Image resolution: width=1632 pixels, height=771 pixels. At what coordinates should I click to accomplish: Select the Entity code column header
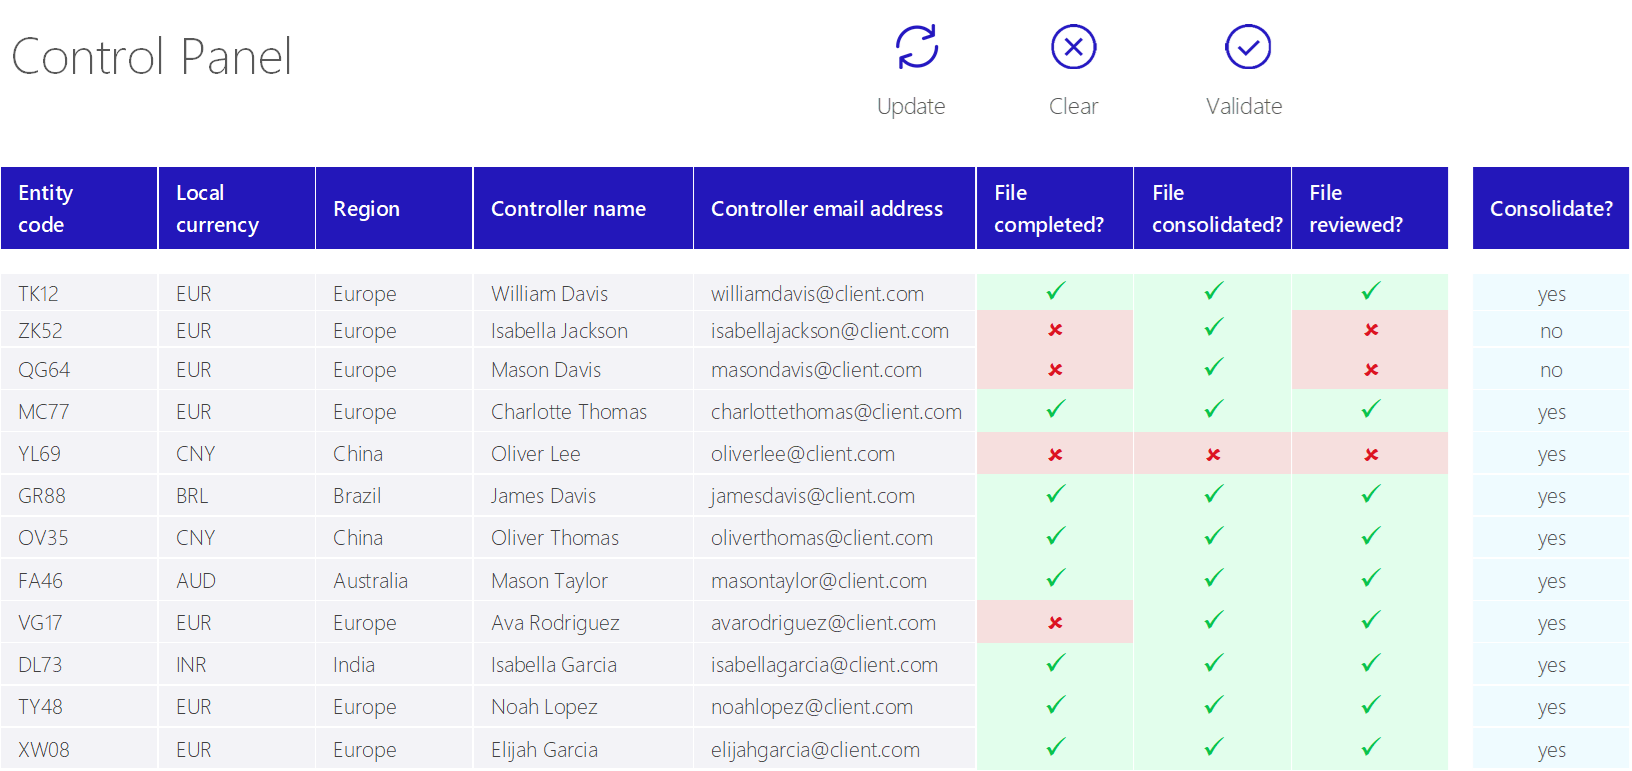[x=79, y=208]
